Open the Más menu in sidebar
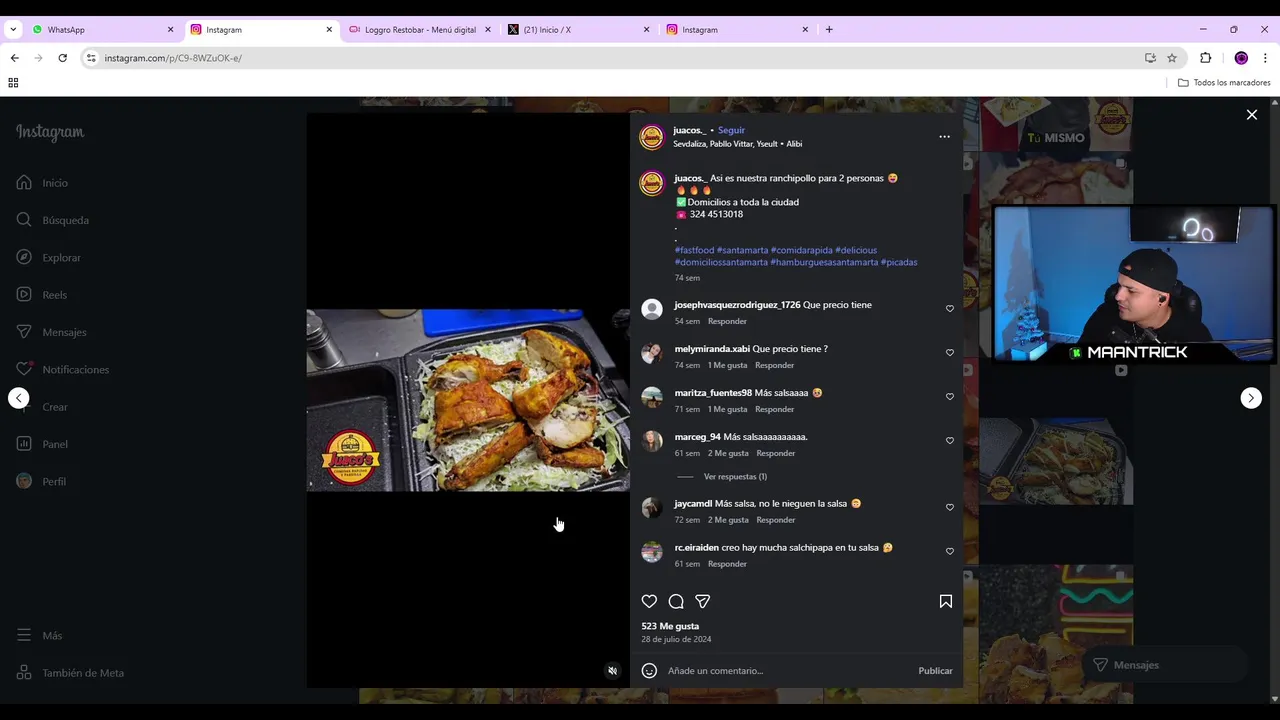This screenshot has width=1280, height=720. point(39,636)
